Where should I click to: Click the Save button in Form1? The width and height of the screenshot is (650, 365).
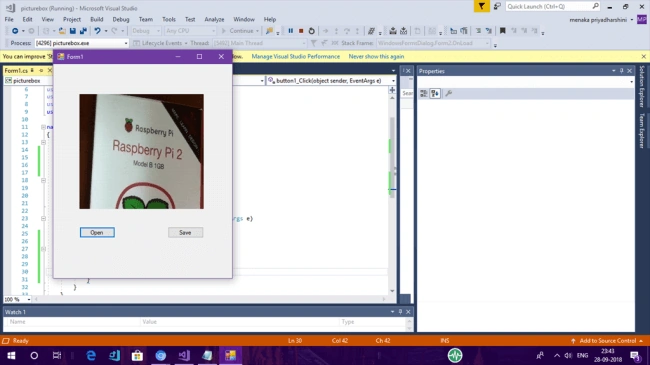(x=185, y=233)
